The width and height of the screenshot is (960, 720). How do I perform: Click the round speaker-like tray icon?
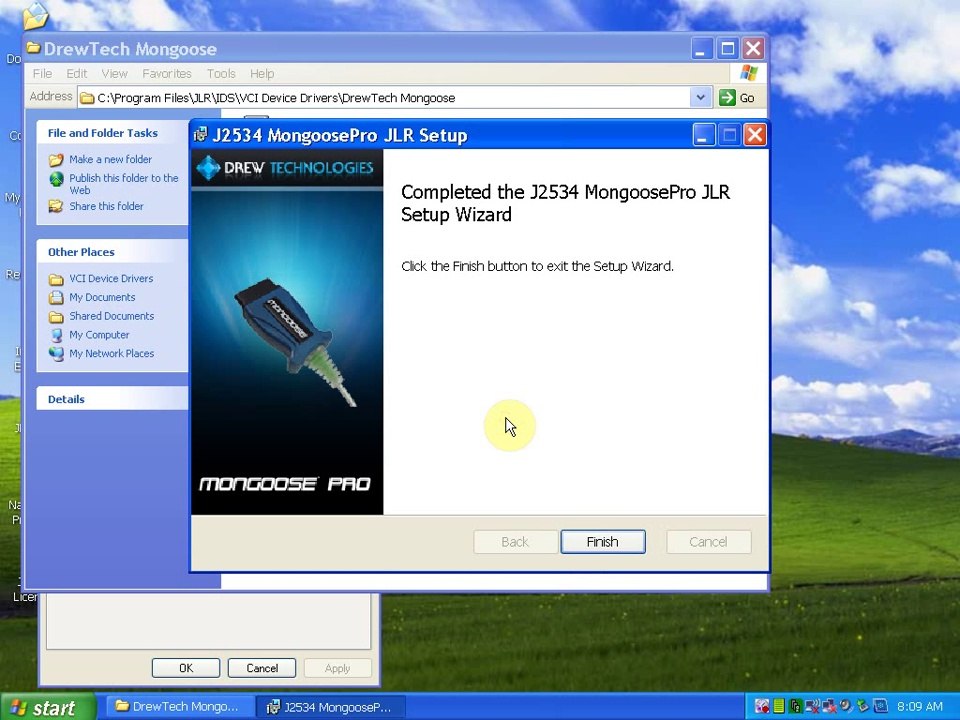pyautogui.click(x=846, y=705)
